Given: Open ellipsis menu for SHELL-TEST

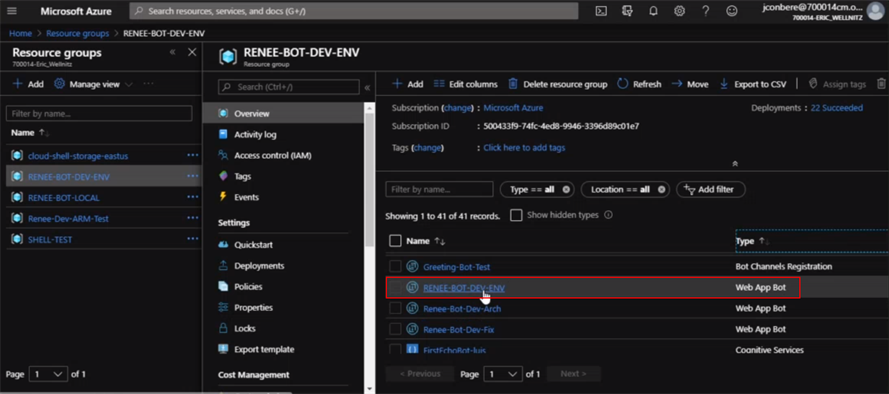Looking at the screenshot, I should click(193, 239).
